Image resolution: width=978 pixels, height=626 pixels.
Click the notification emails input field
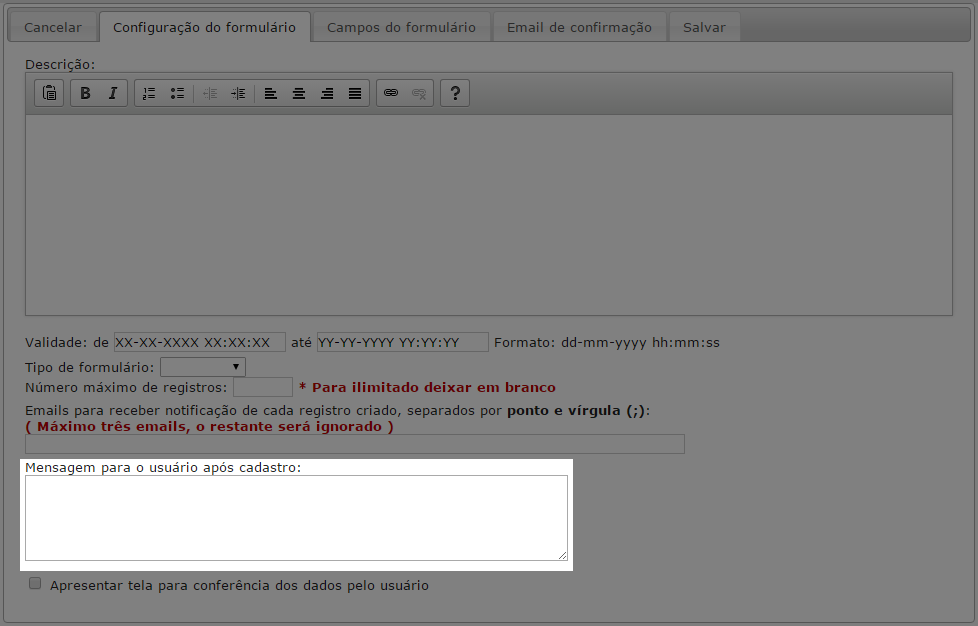click(x=355, y=444)
